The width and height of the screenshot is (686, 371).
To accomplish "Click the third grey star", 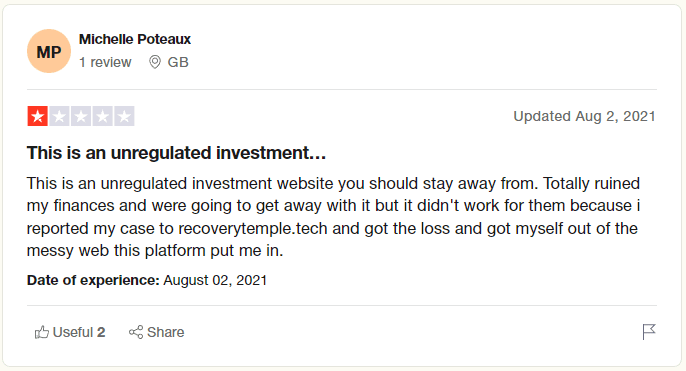I will (x=81, y=116).
